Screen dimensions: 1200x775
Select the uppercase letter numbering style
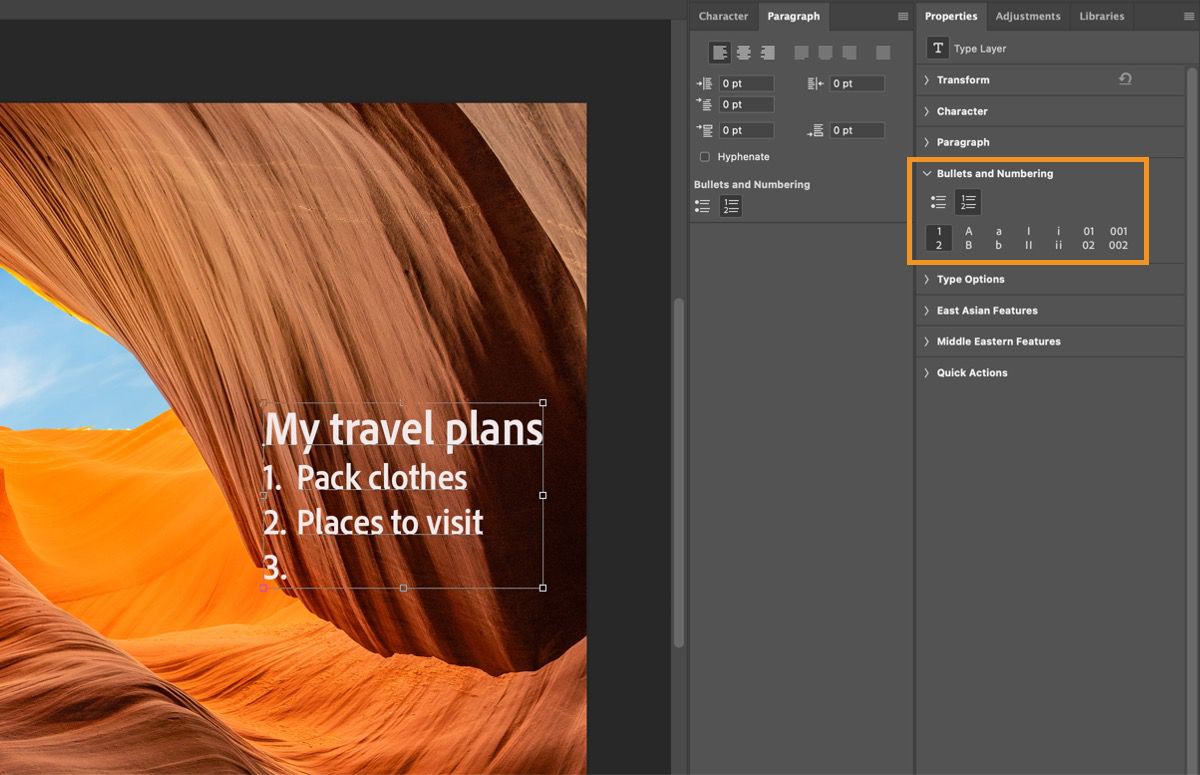pyautogui.click(x=968, y=237)
